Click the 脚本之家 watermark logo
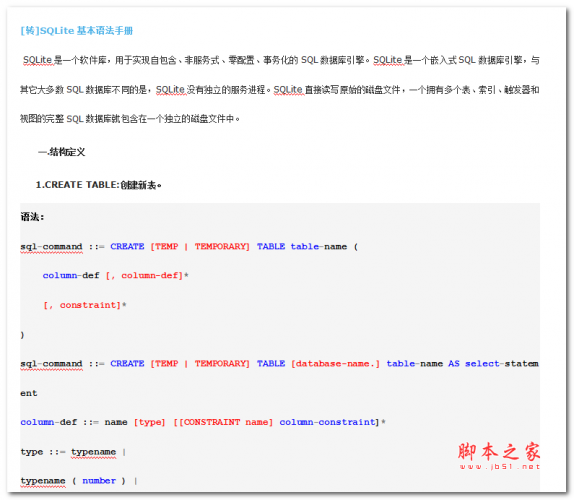574x500 pixels. (x=499, y=451)
